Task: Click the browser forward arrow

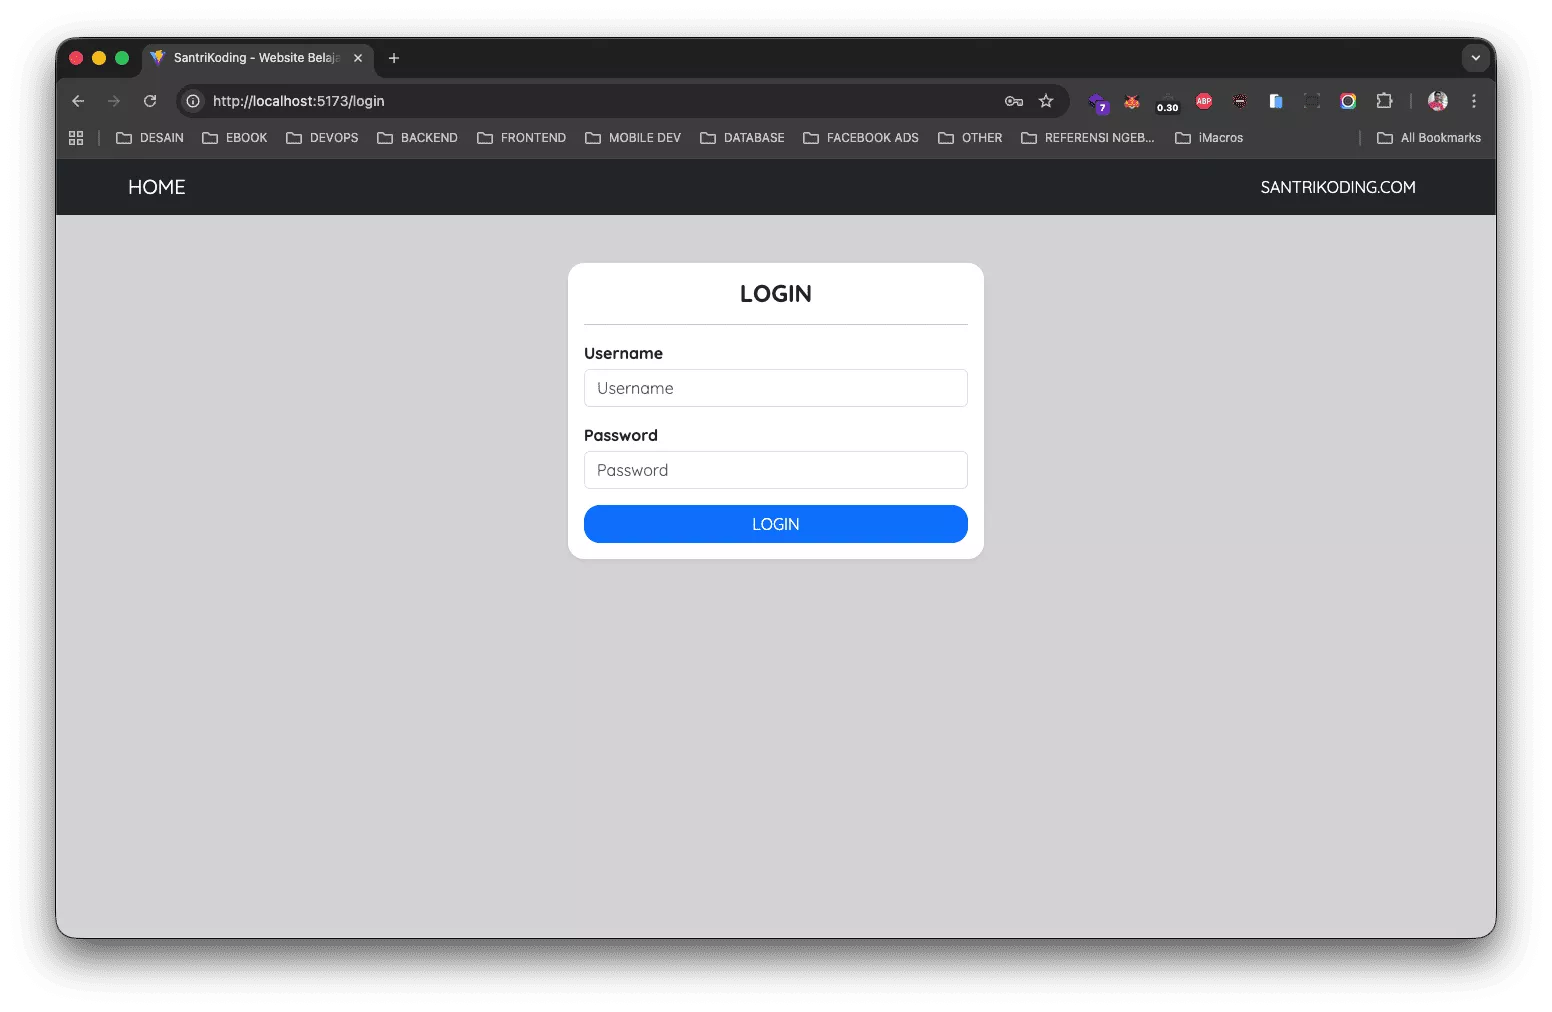Action: tap(114, 101)
